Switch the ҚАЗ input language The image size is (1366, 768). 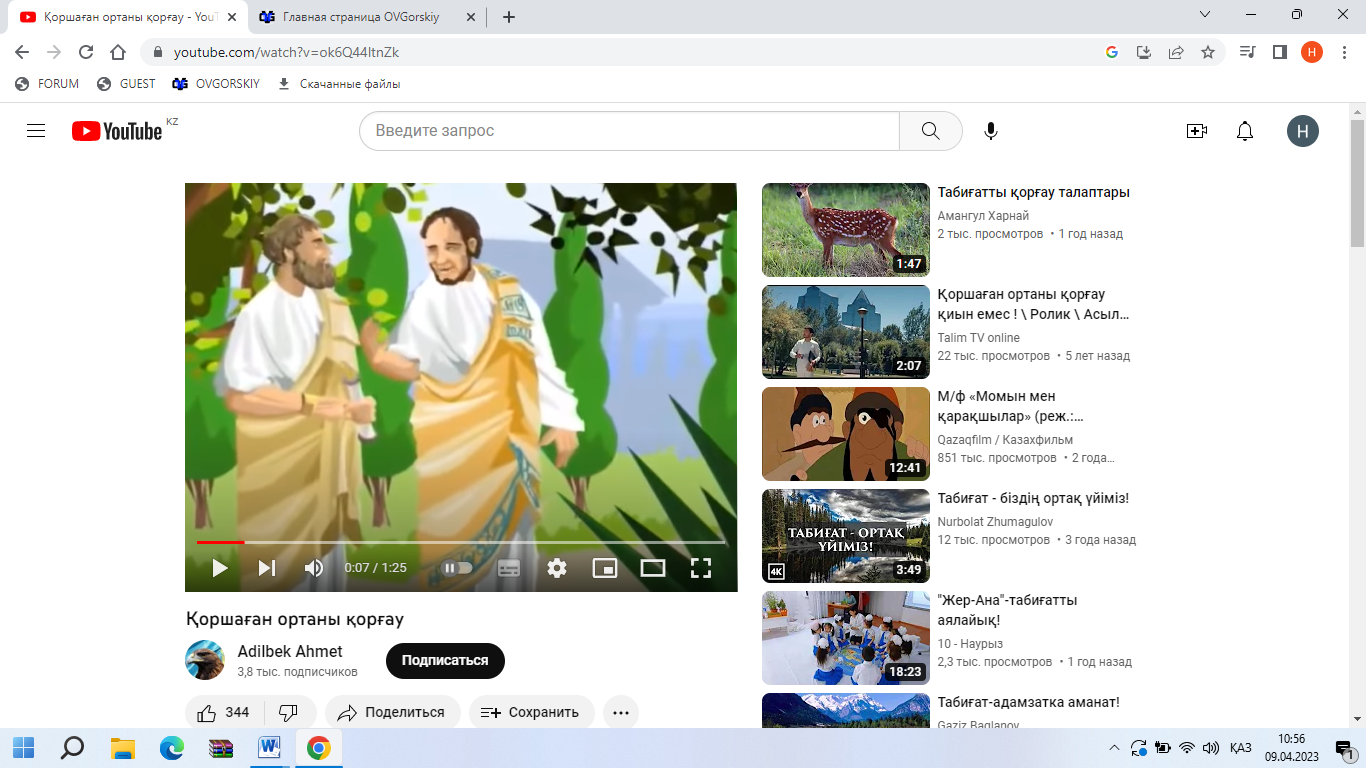tap(1240, 748)
